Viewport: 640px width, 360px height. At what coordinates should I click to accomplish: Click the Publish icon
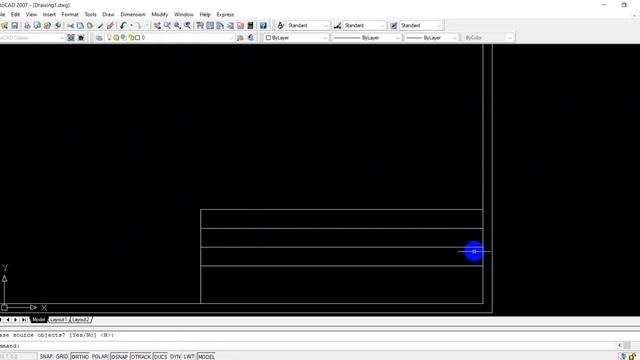coord(47,25)
